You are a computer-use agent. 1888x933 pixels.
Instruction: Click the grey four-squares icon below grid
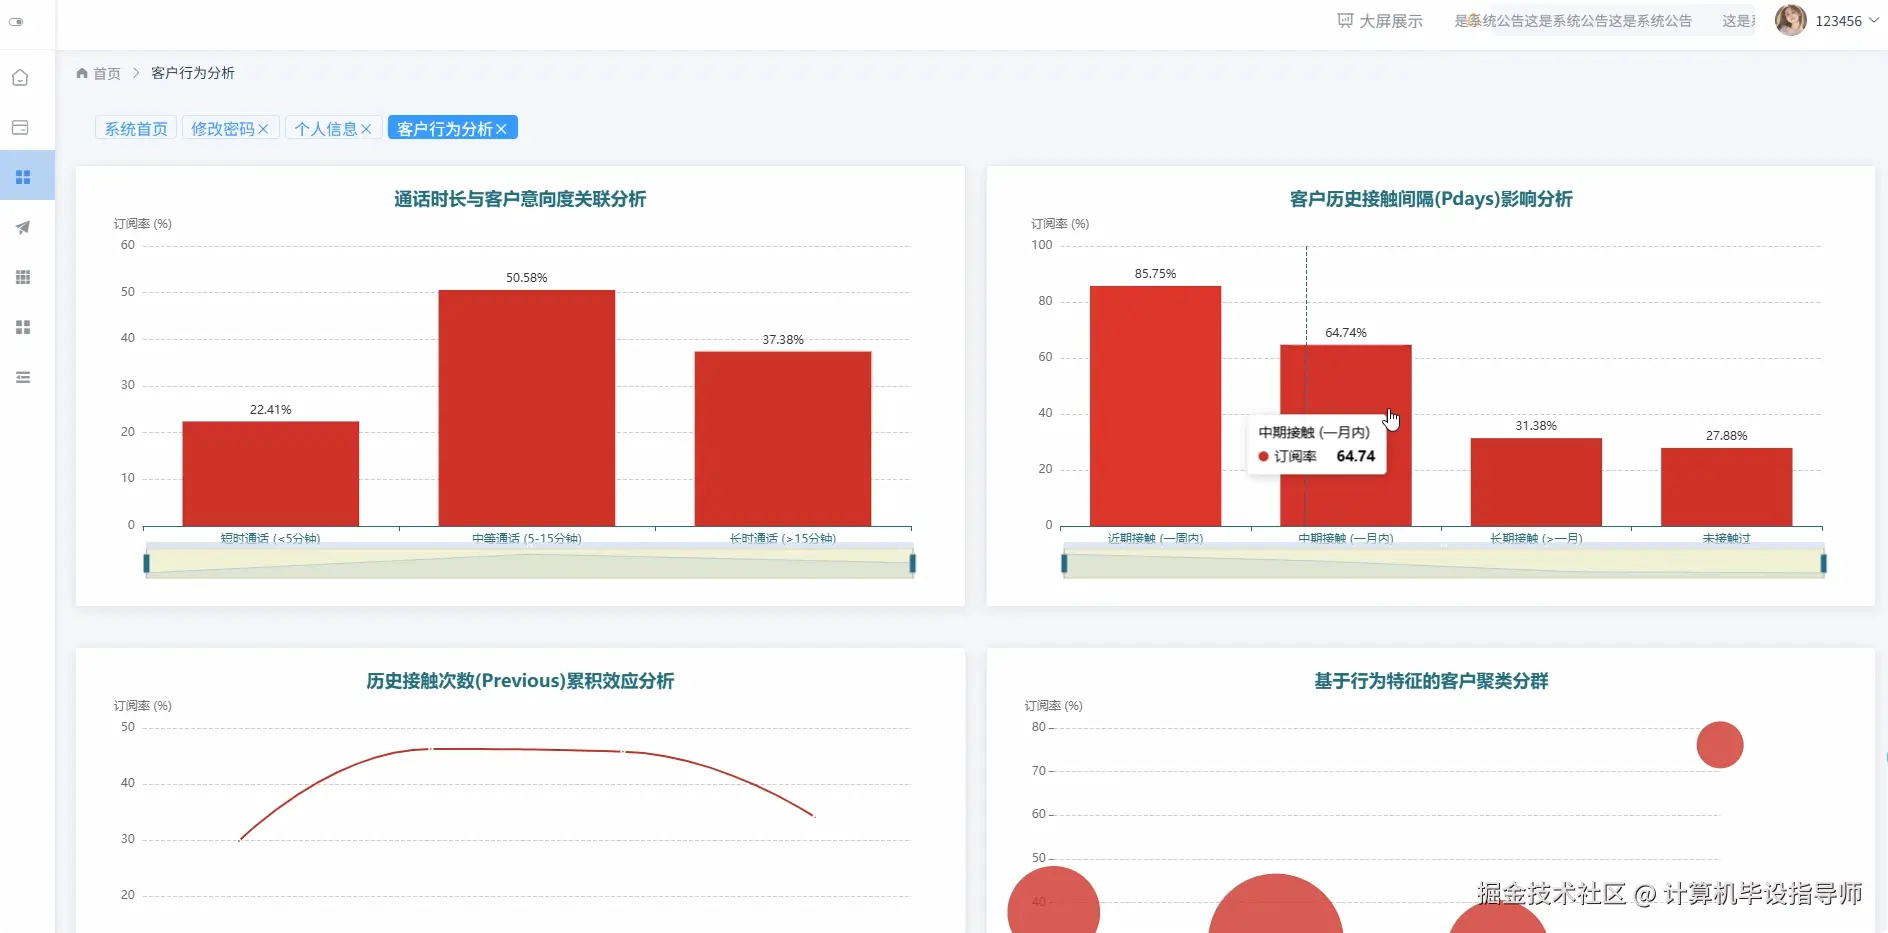point(23,327)
